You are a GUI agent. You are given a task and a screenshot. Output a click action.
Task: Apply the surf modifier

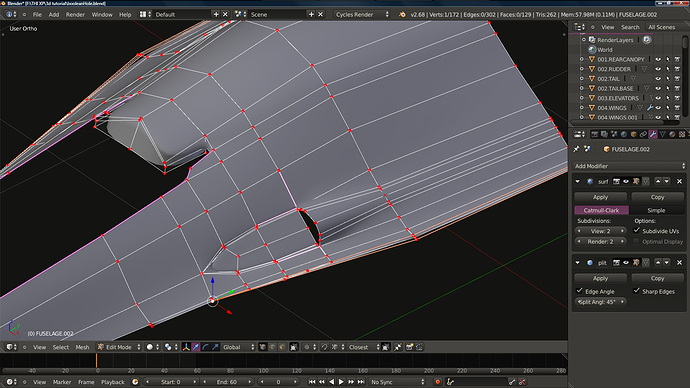601,197
